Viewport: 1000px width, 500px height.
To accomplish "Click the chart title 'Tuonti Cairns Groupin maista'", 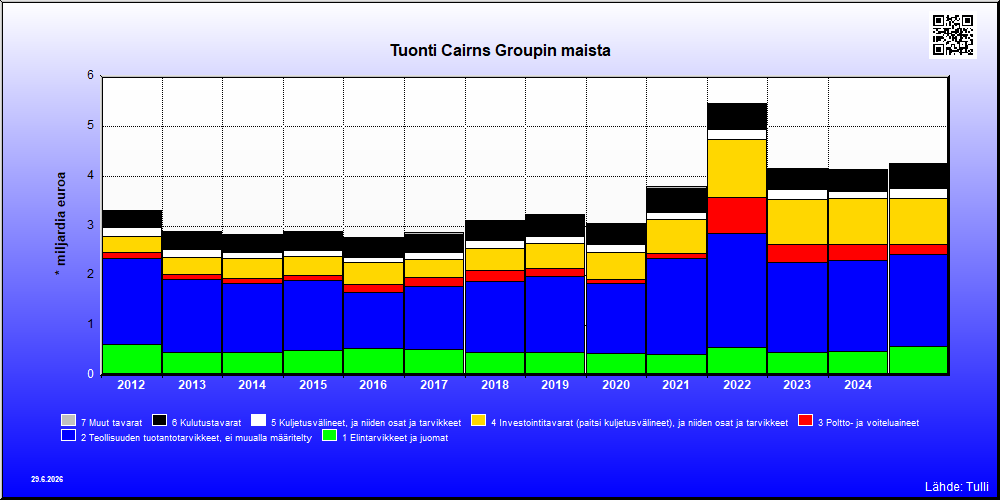I will pos(500,51).
